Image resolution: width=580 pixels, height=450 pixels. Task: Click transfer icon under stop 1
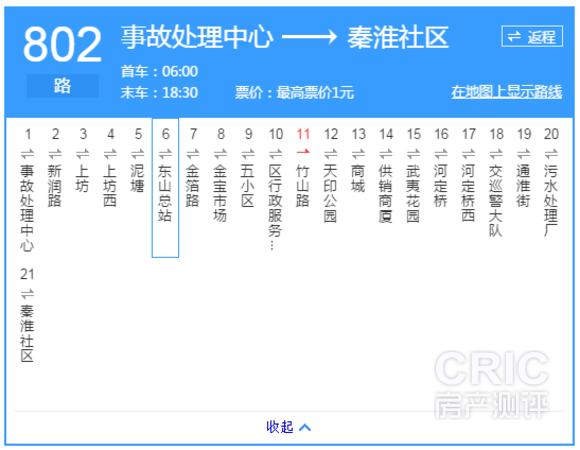tap(27, 153)
